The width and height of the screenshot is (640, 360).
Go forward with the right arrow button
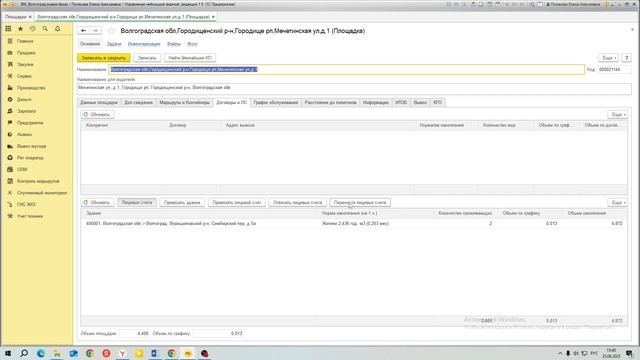click(95, 31)
